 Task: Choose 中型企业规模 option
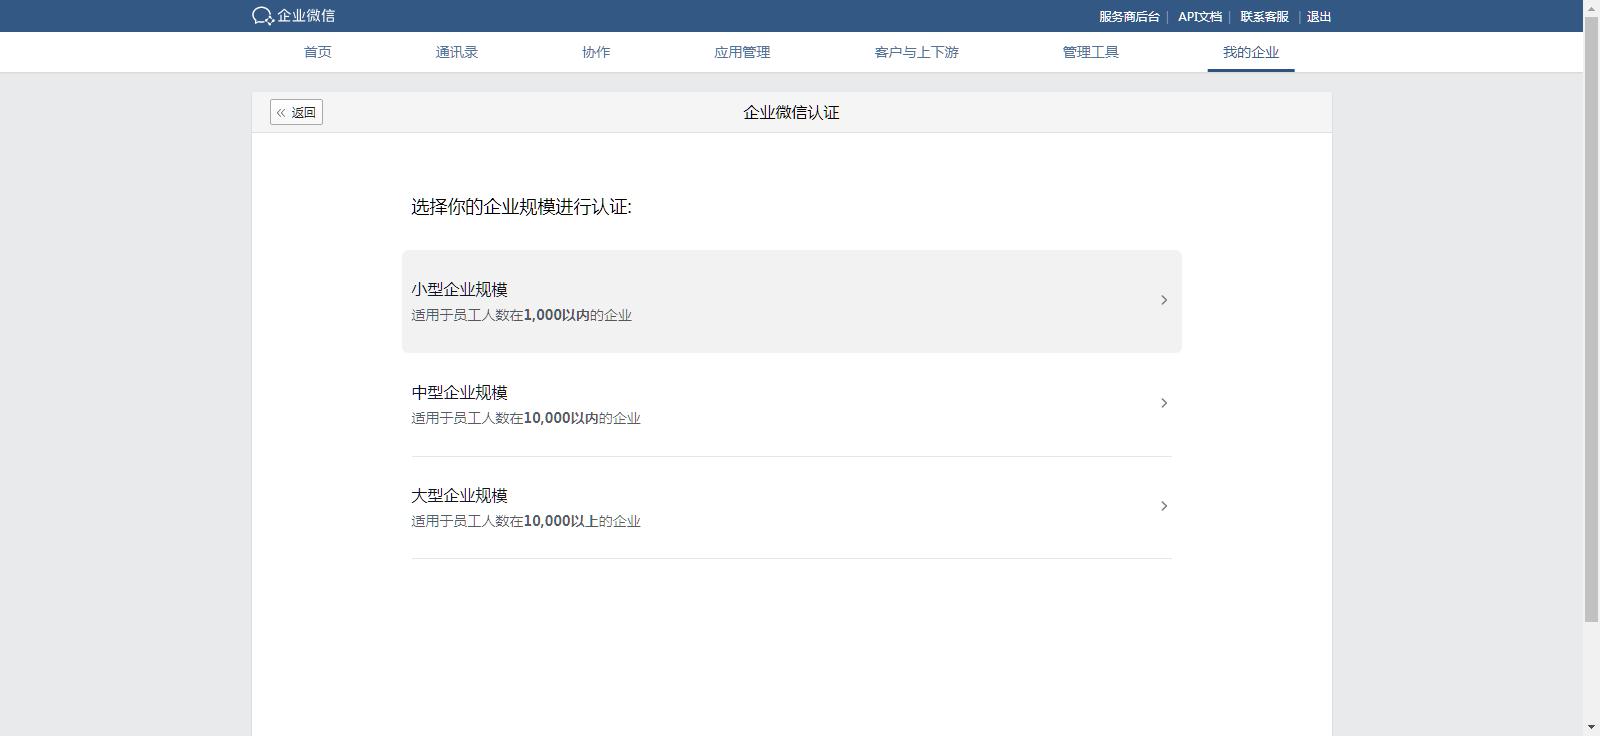(x=792, y=404)
